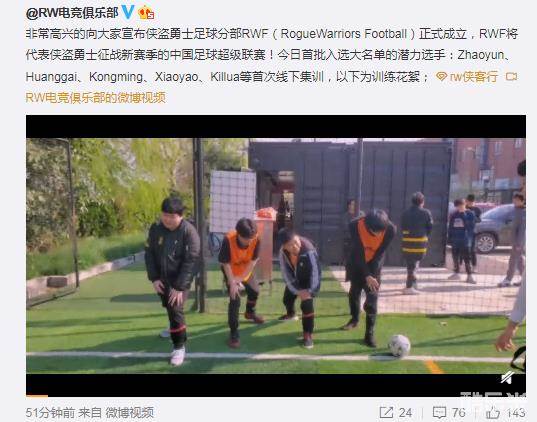Open the rw侠客行 topic link

point(474,76)
